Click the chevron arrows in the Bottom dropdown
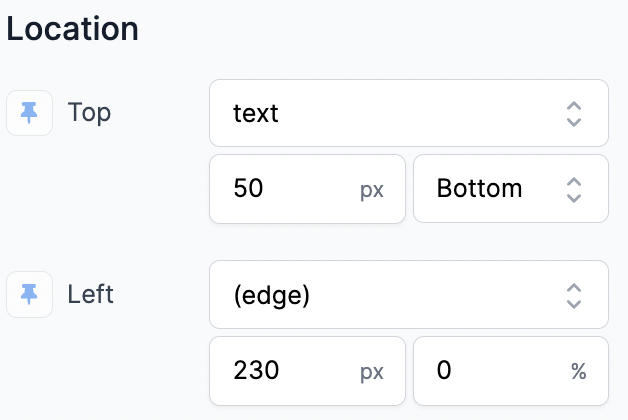Screen dimensions: 628x420 (574, 190)
